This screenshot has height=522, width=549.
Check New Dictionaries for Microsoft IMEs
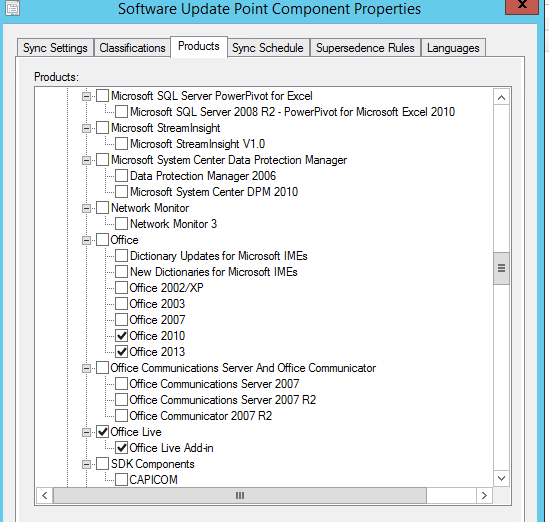121,272
